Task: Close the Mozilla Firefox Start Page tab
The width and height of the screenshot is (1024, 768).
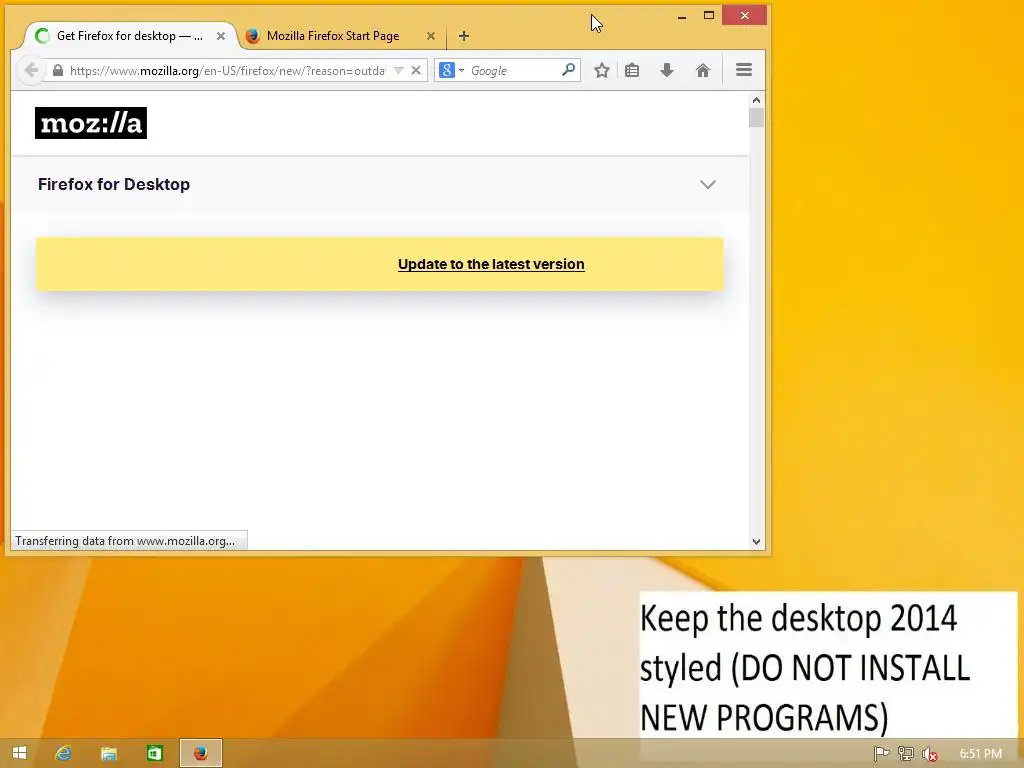Action: coord(430,36)
